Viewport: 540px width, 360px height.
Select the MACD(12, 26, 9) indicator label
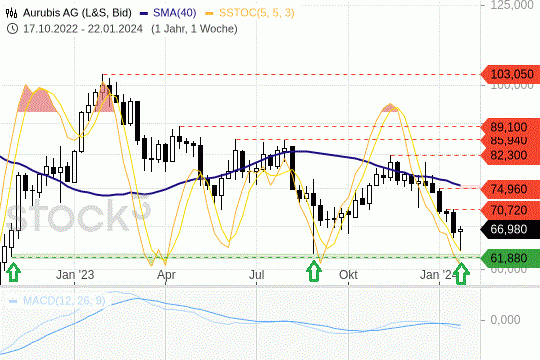[64, 301]
